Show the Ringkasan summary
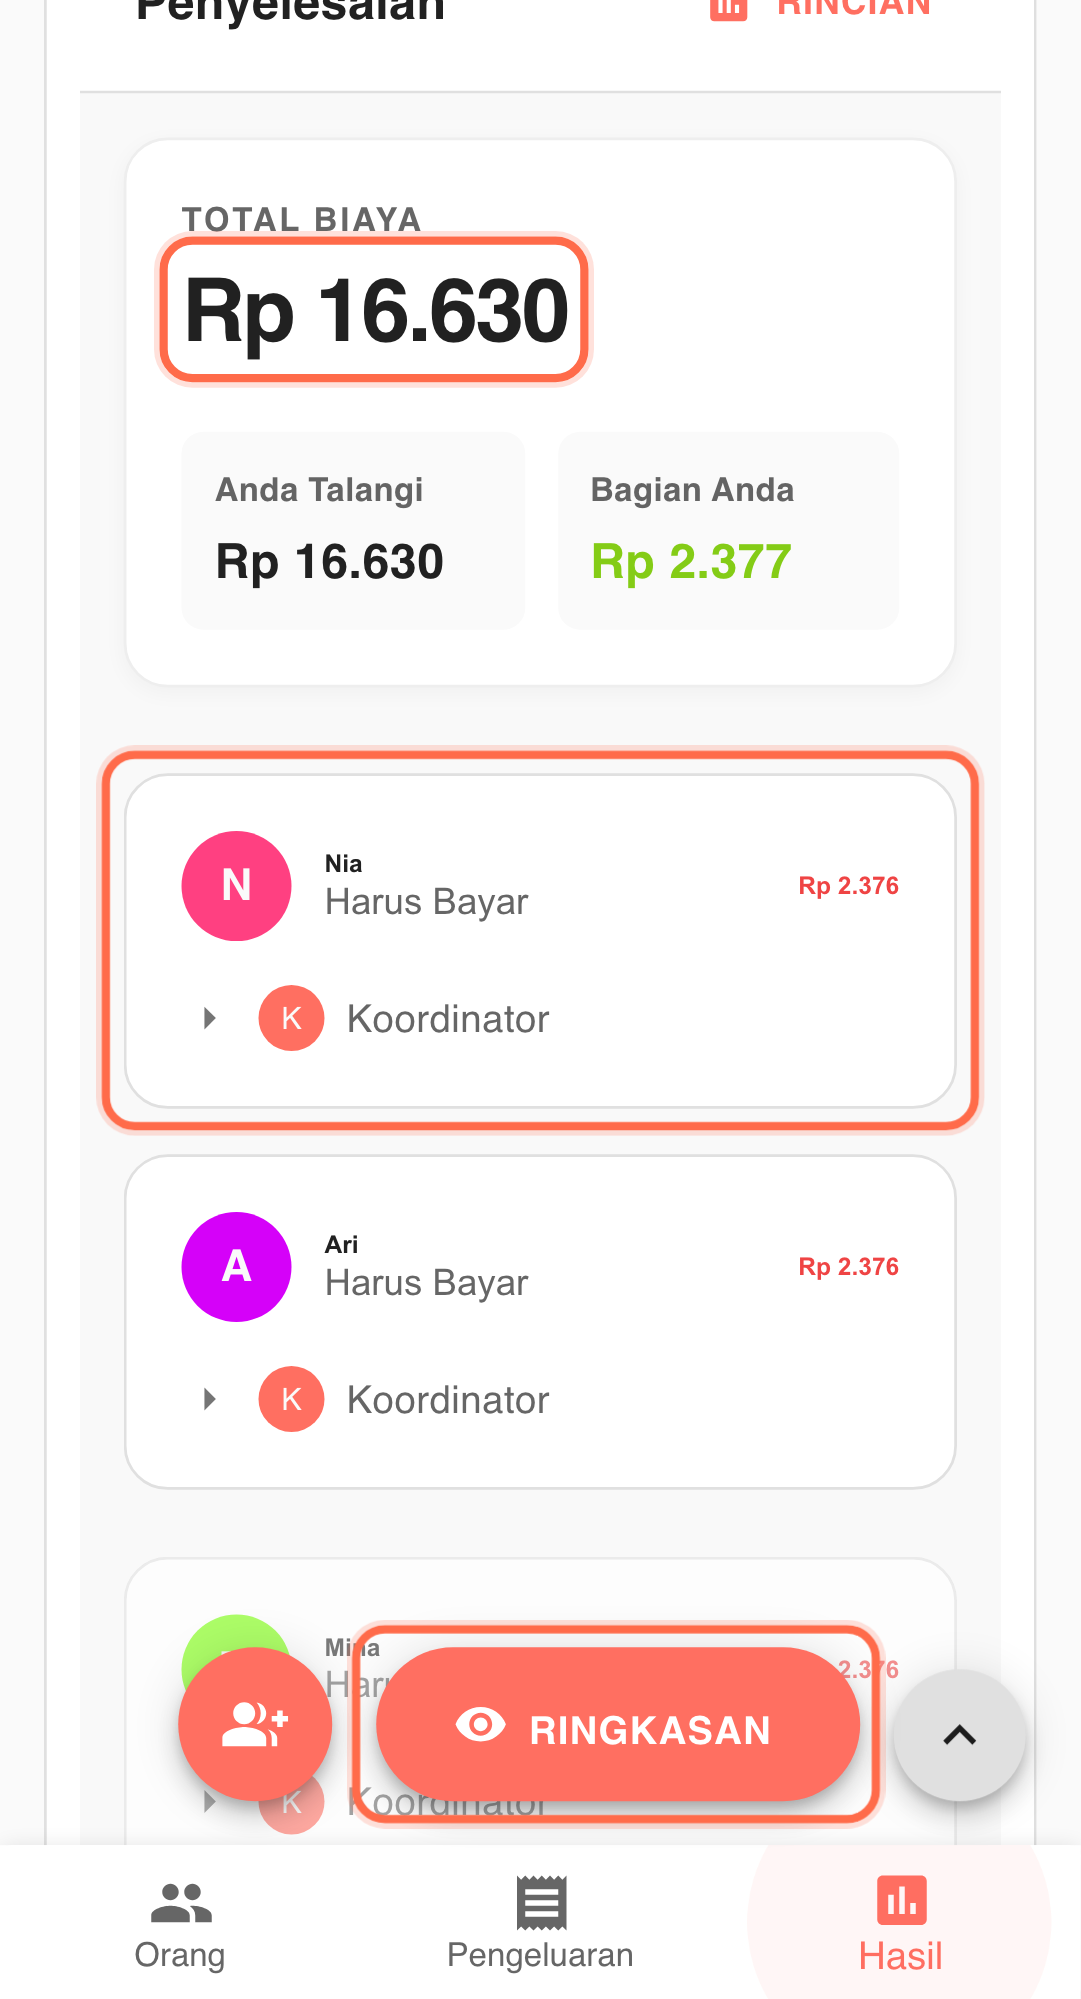Image resolution: width=1081 pixels, height=1999 pixels. tap(618, 1725)
